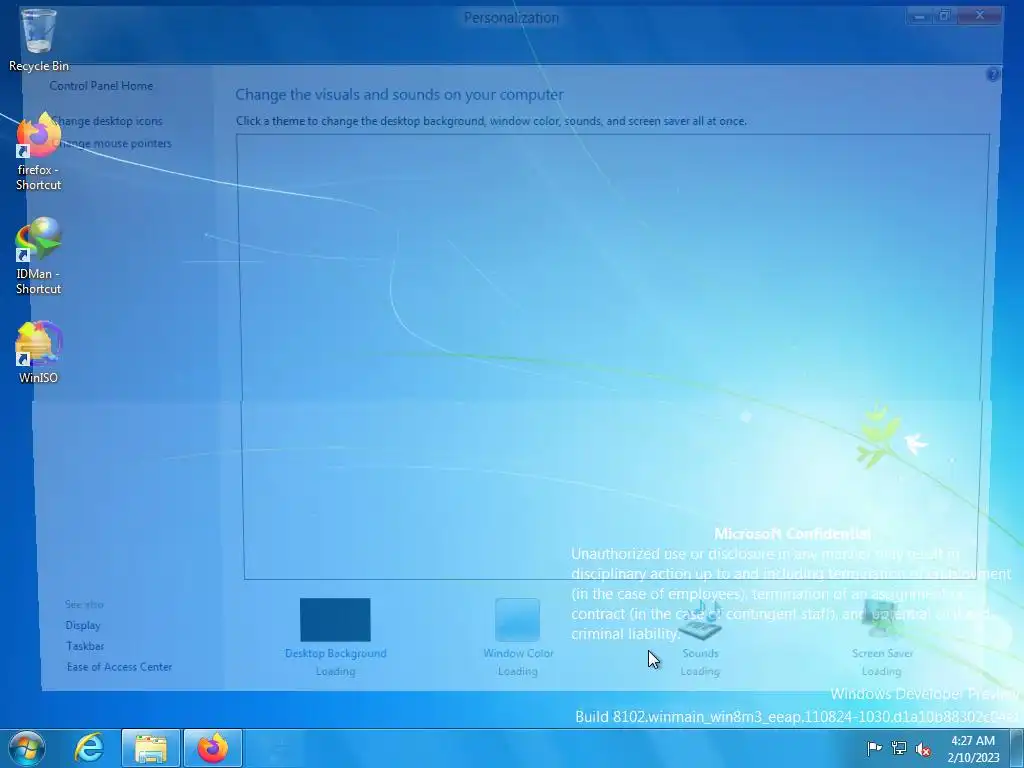1024x768 pixels.
Task: Open the Window Color swatch icon
Action: click(517, 620)
